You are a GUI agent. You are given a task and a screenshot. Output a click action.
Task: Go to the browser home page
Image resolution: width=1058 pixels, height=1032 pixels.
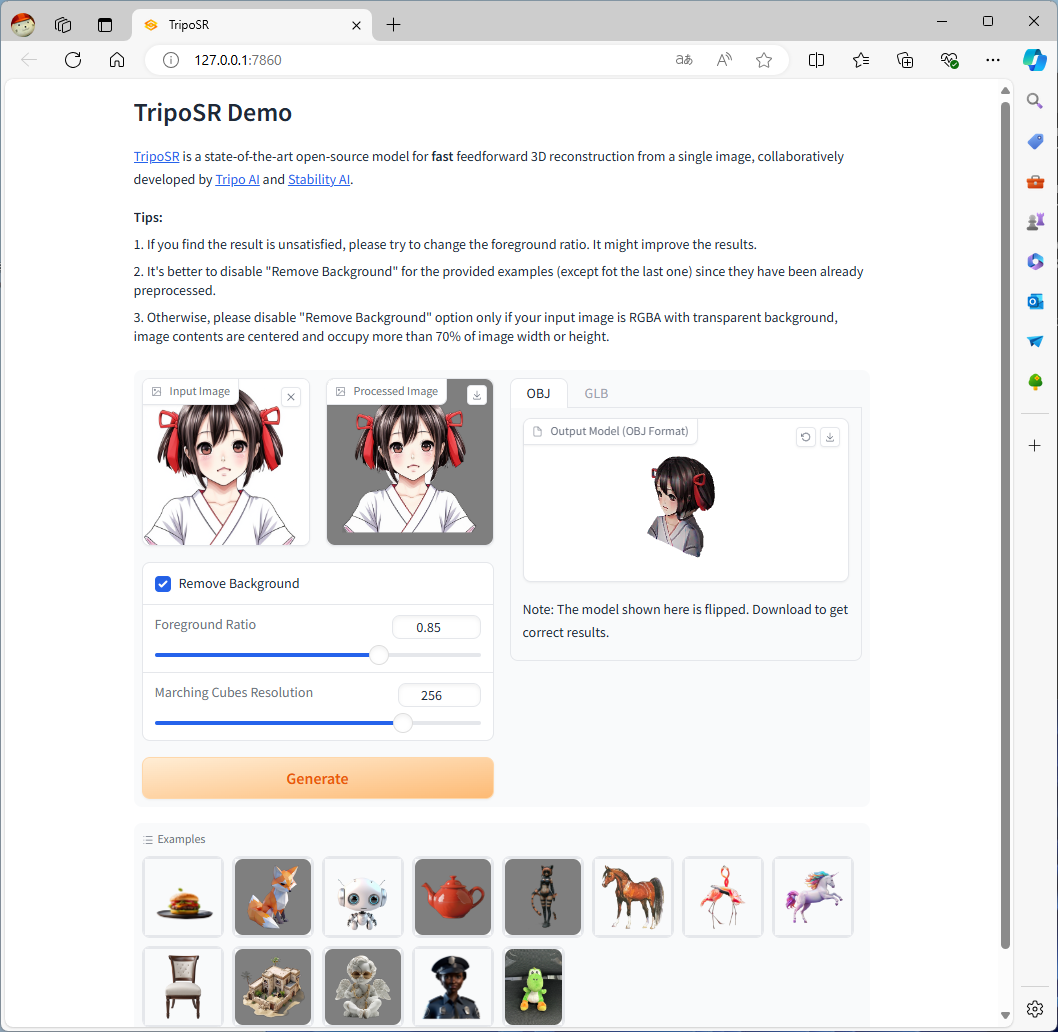pos(117,60)
